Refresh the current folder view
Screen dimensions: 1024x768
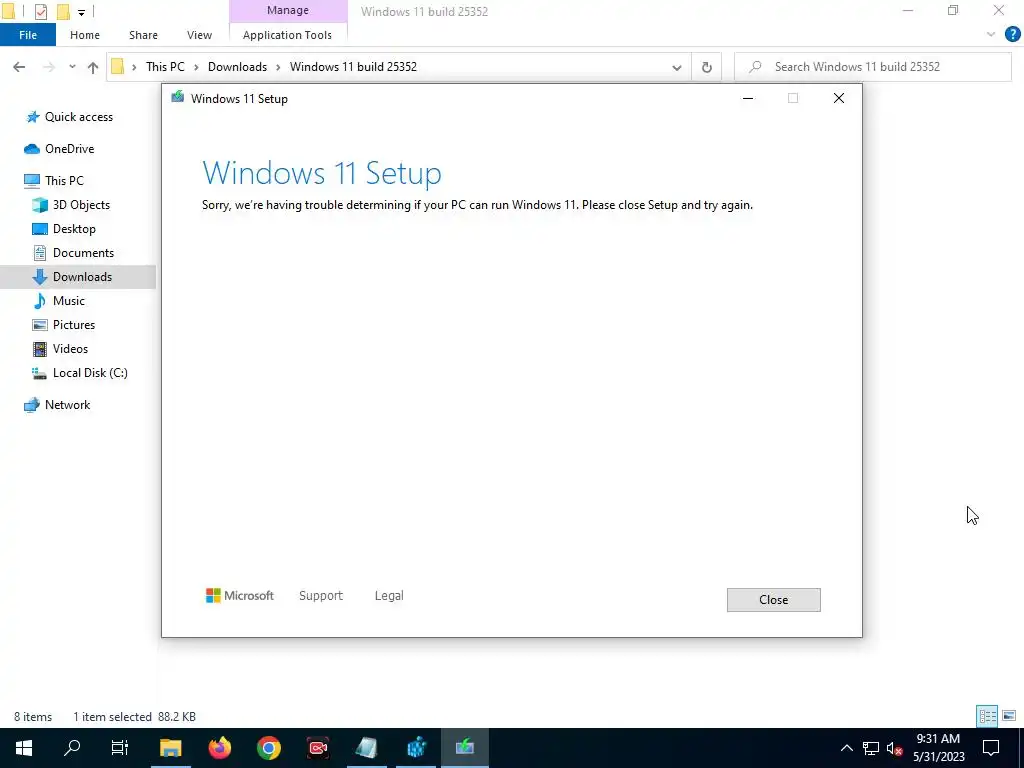pyautogui.click(x=707, y=67)
